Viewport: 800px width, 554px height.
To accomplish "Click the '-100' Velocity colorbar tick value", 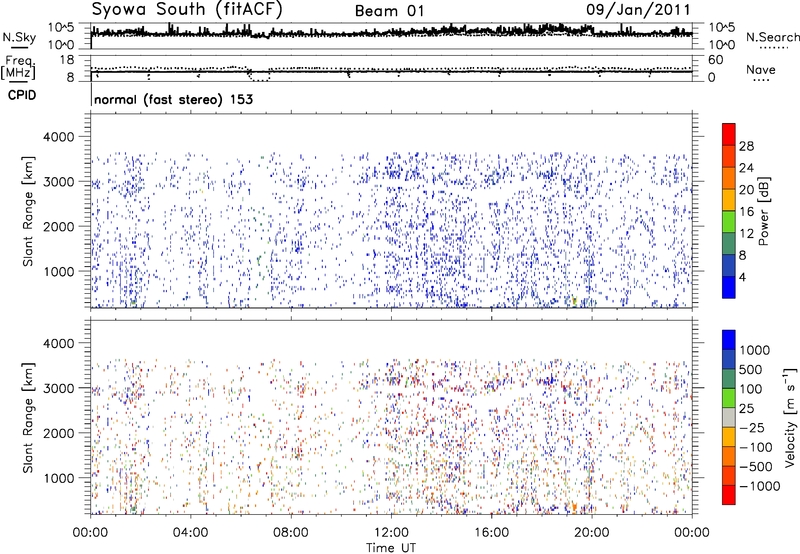I will pos(756,447).
